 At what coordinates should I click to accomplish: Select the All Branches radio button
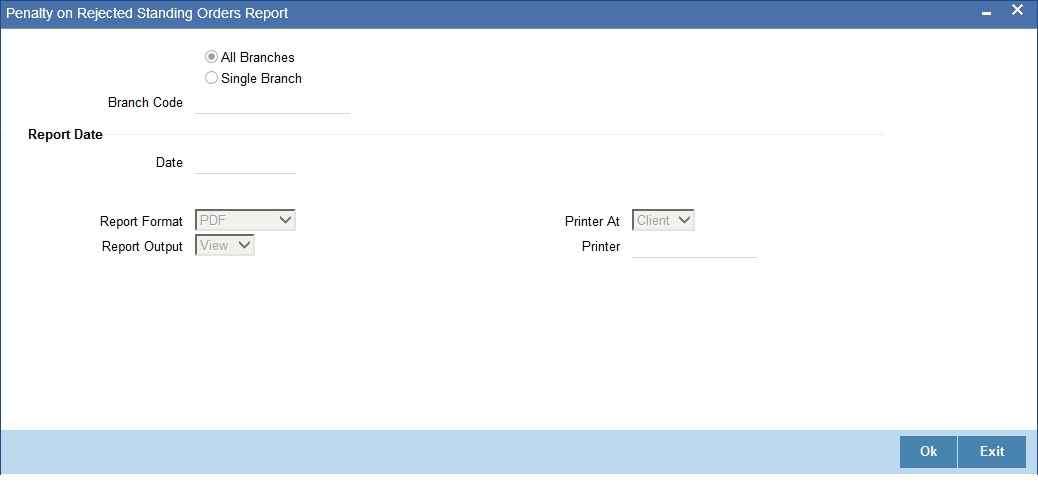[211, 57]
